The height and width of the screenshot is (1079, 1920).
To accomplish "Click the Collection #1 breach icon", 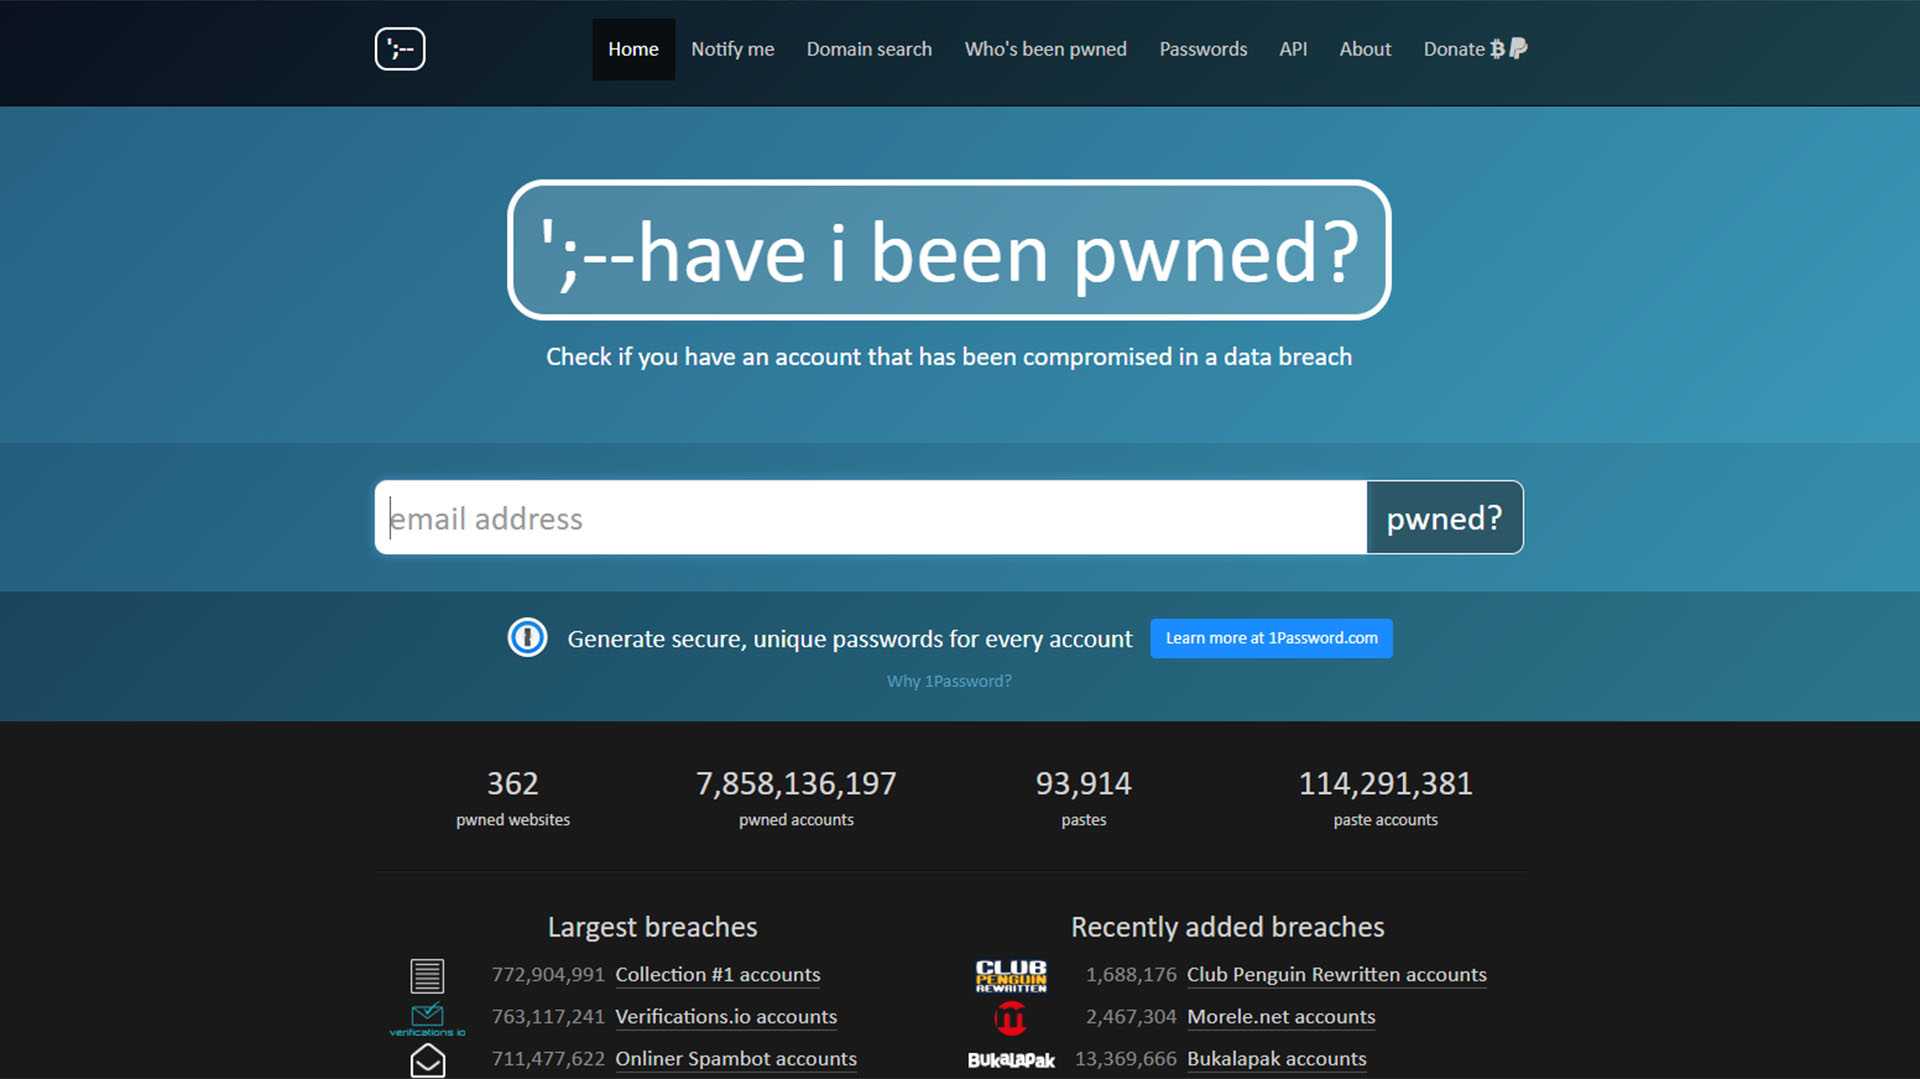I will 427,975.
